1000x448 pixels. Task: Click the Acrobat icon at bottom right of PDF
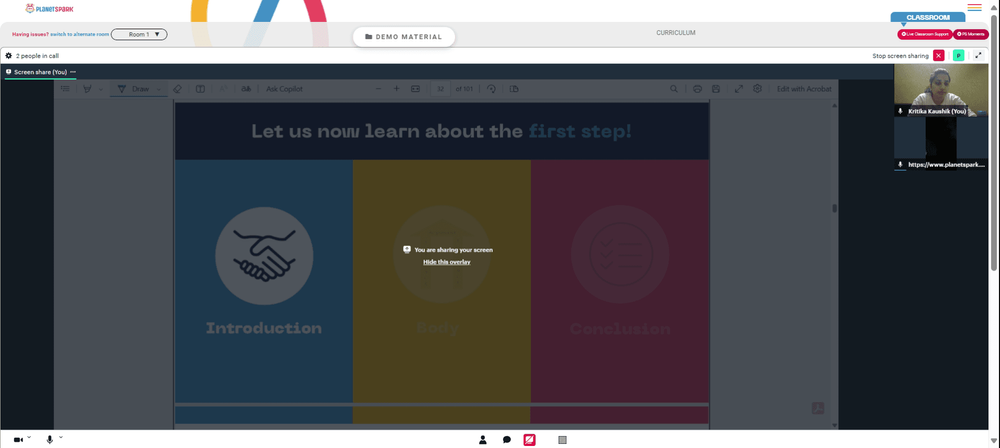tap(818, 408)
